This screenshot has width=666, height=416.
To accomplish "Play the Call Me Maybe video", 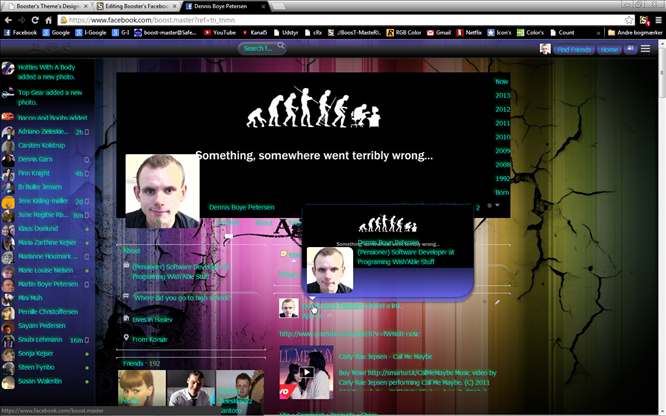I will click(x=307, y=373).
